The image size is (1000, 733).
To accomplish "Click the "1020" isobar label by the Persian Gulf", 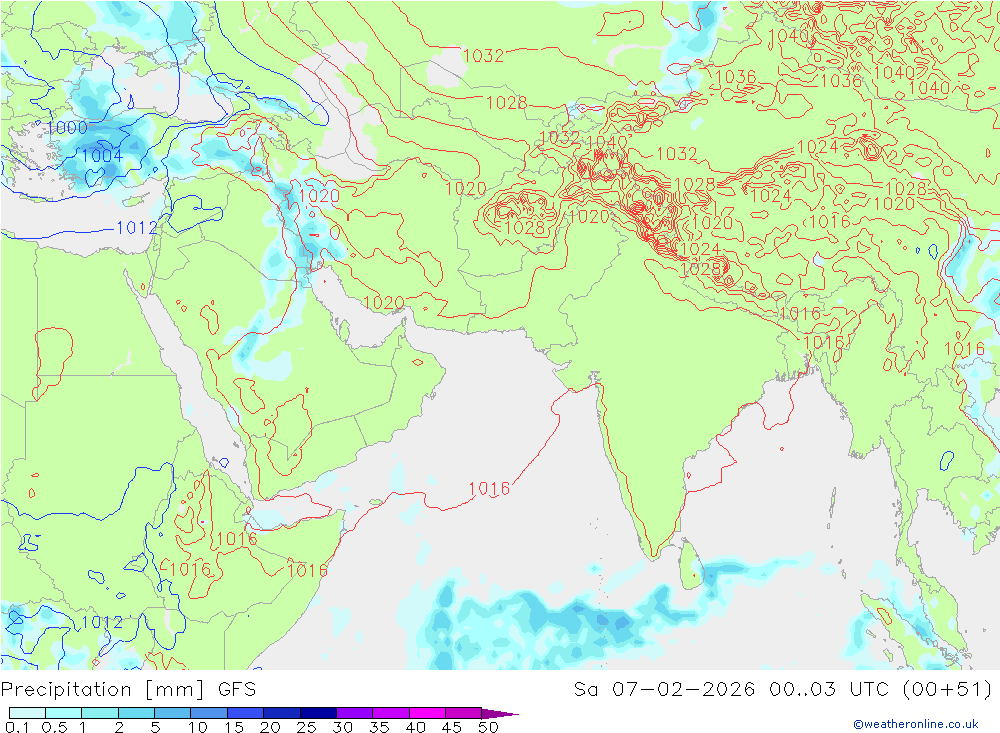I will tap(383, 302).
